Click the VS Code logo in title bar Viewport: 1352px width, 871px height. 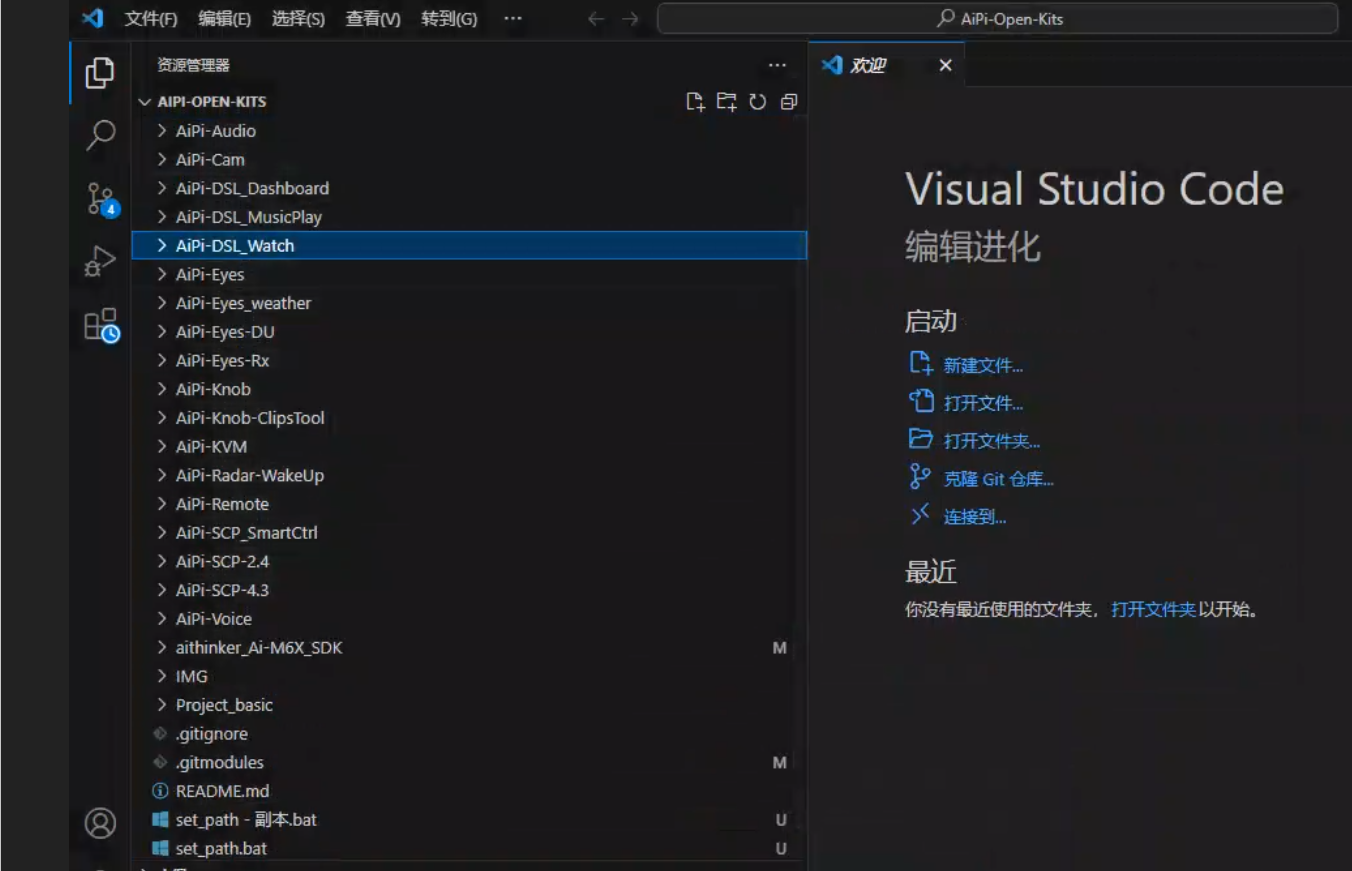click(93, 18)
